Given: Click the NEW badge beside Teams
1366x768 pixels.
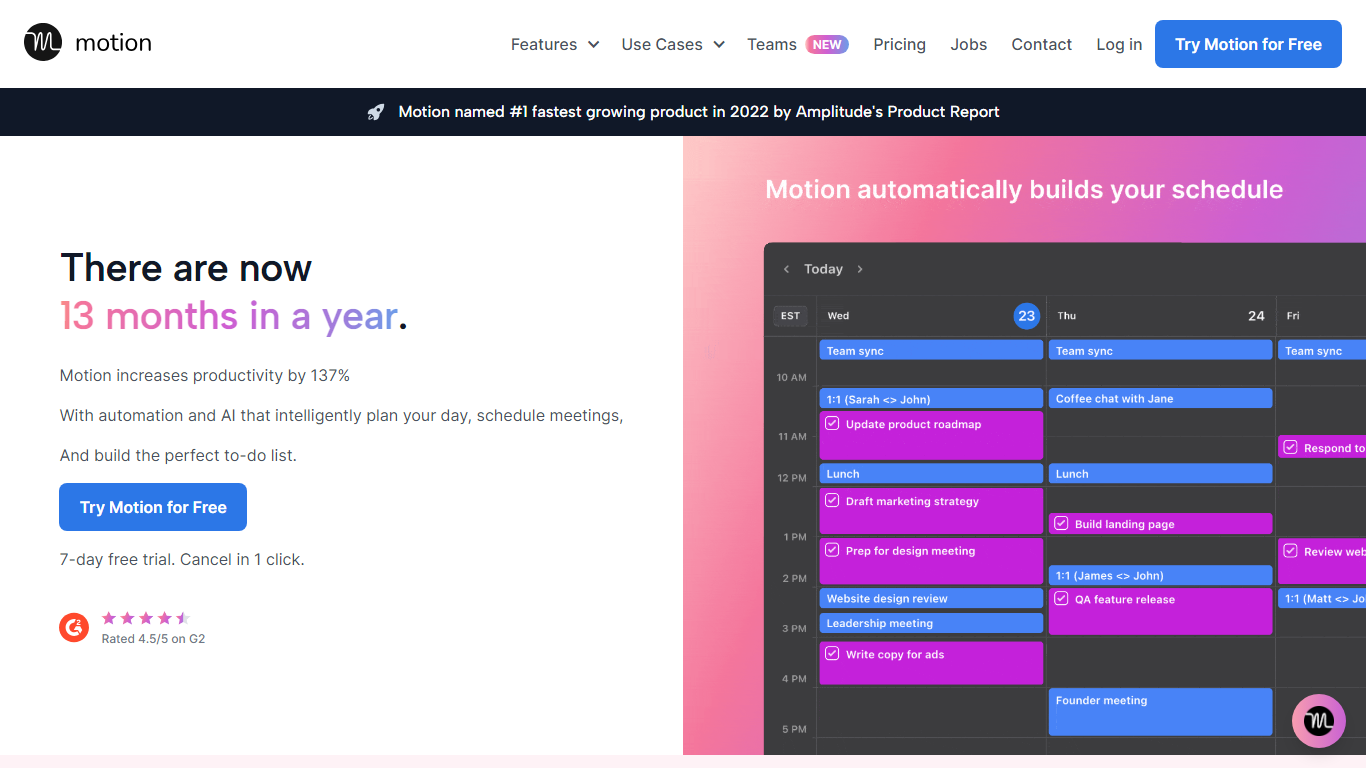Looking at the screenshot, I should tap(827, 44).
